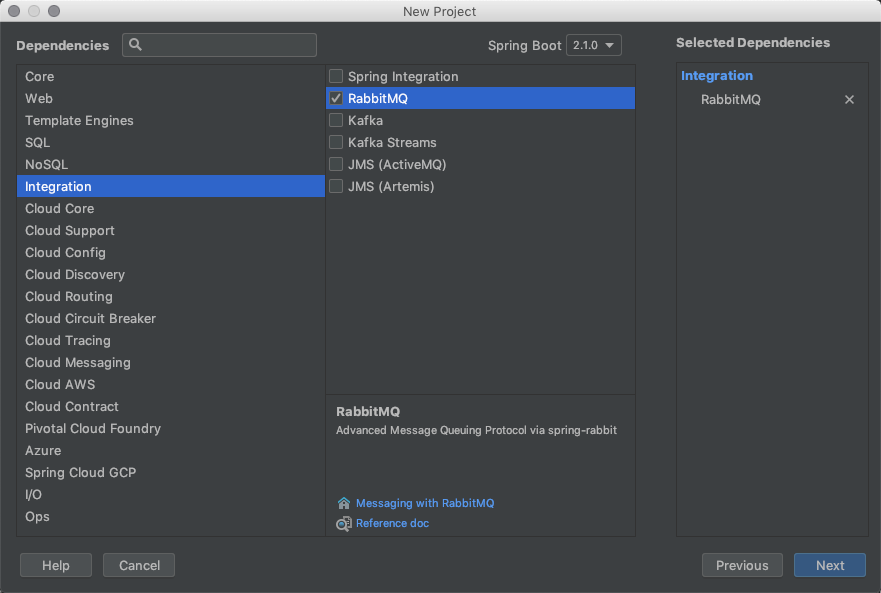This screenshot has height=593, width=881.
Task: Click the Cancel button
Action: pyautogui.click(x=138, y=565)
